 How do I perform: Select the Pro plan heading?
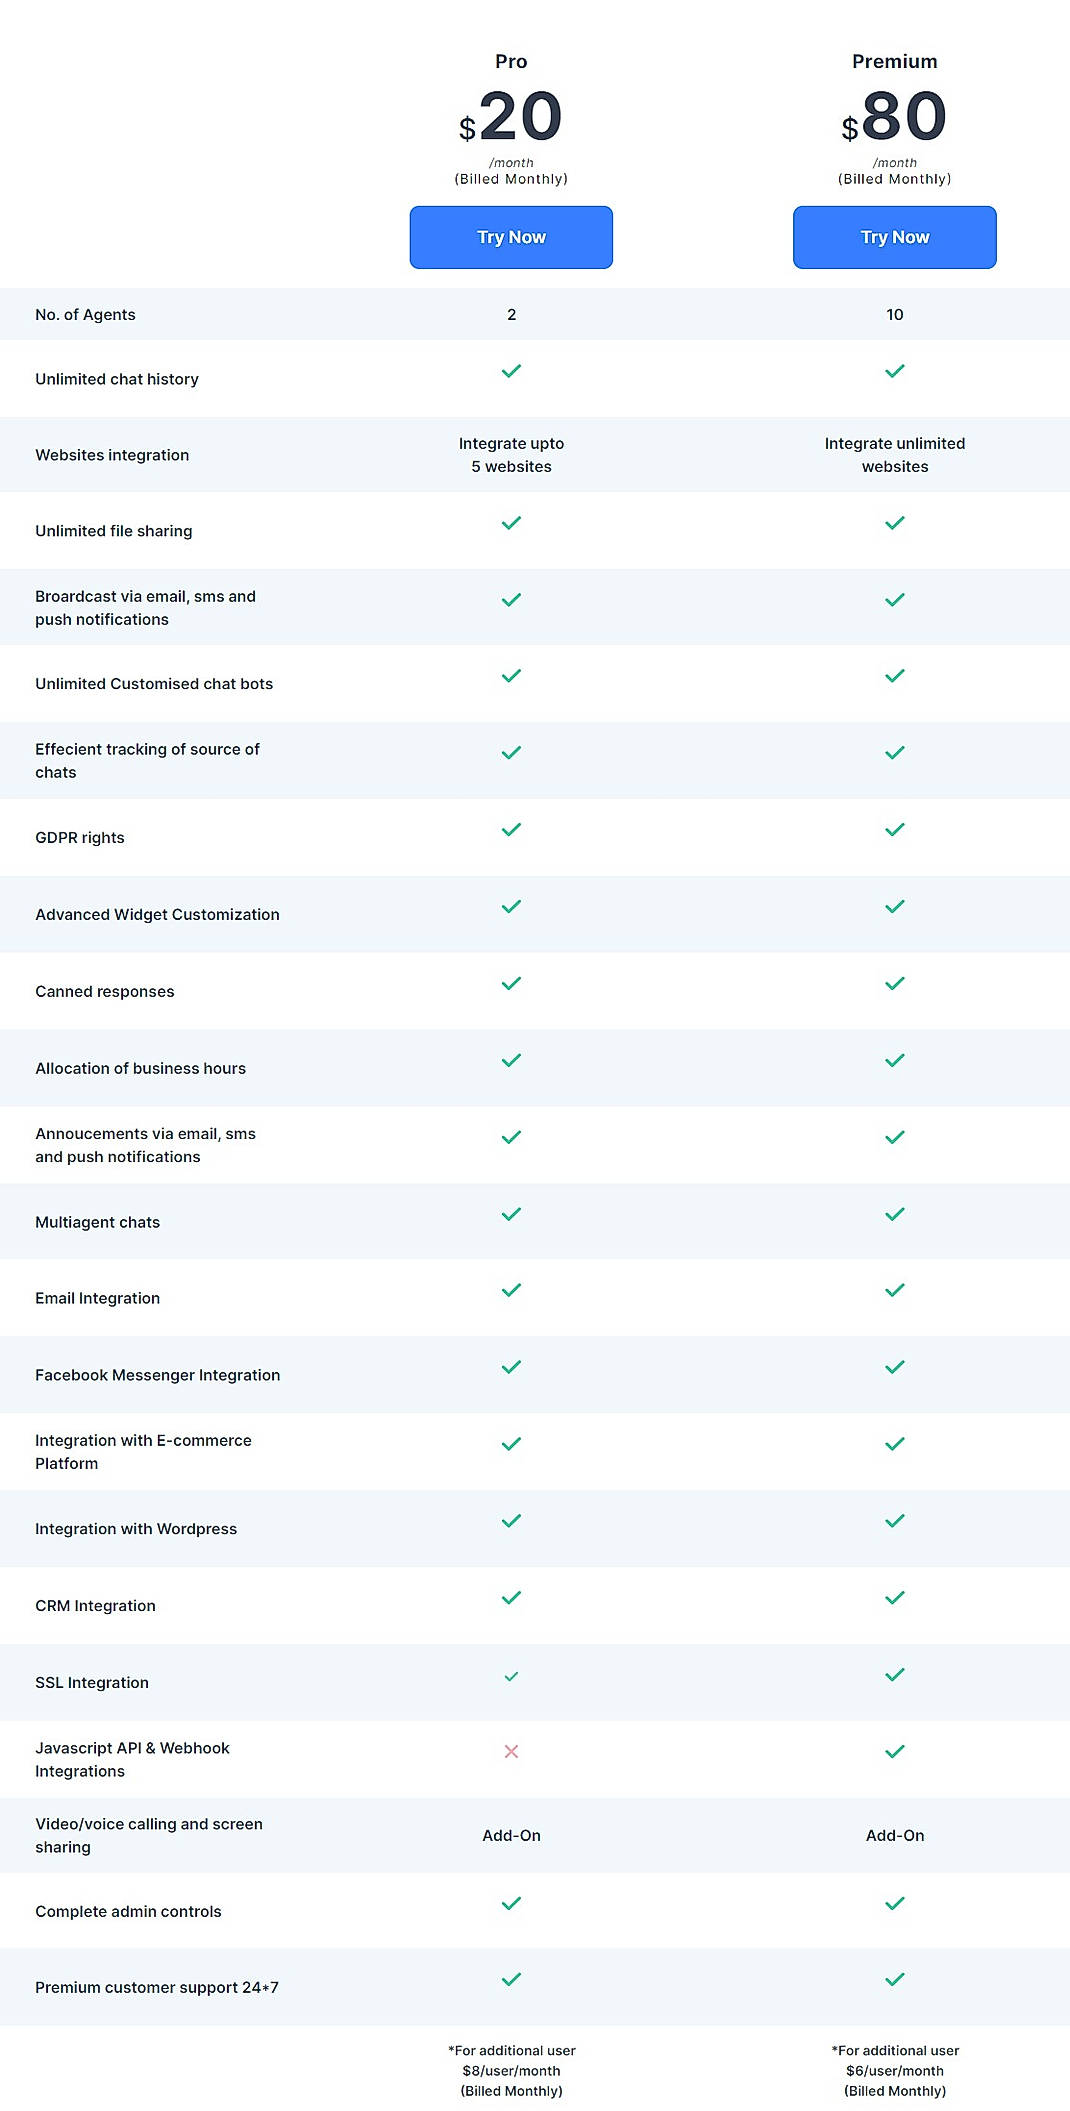(510, 61)
